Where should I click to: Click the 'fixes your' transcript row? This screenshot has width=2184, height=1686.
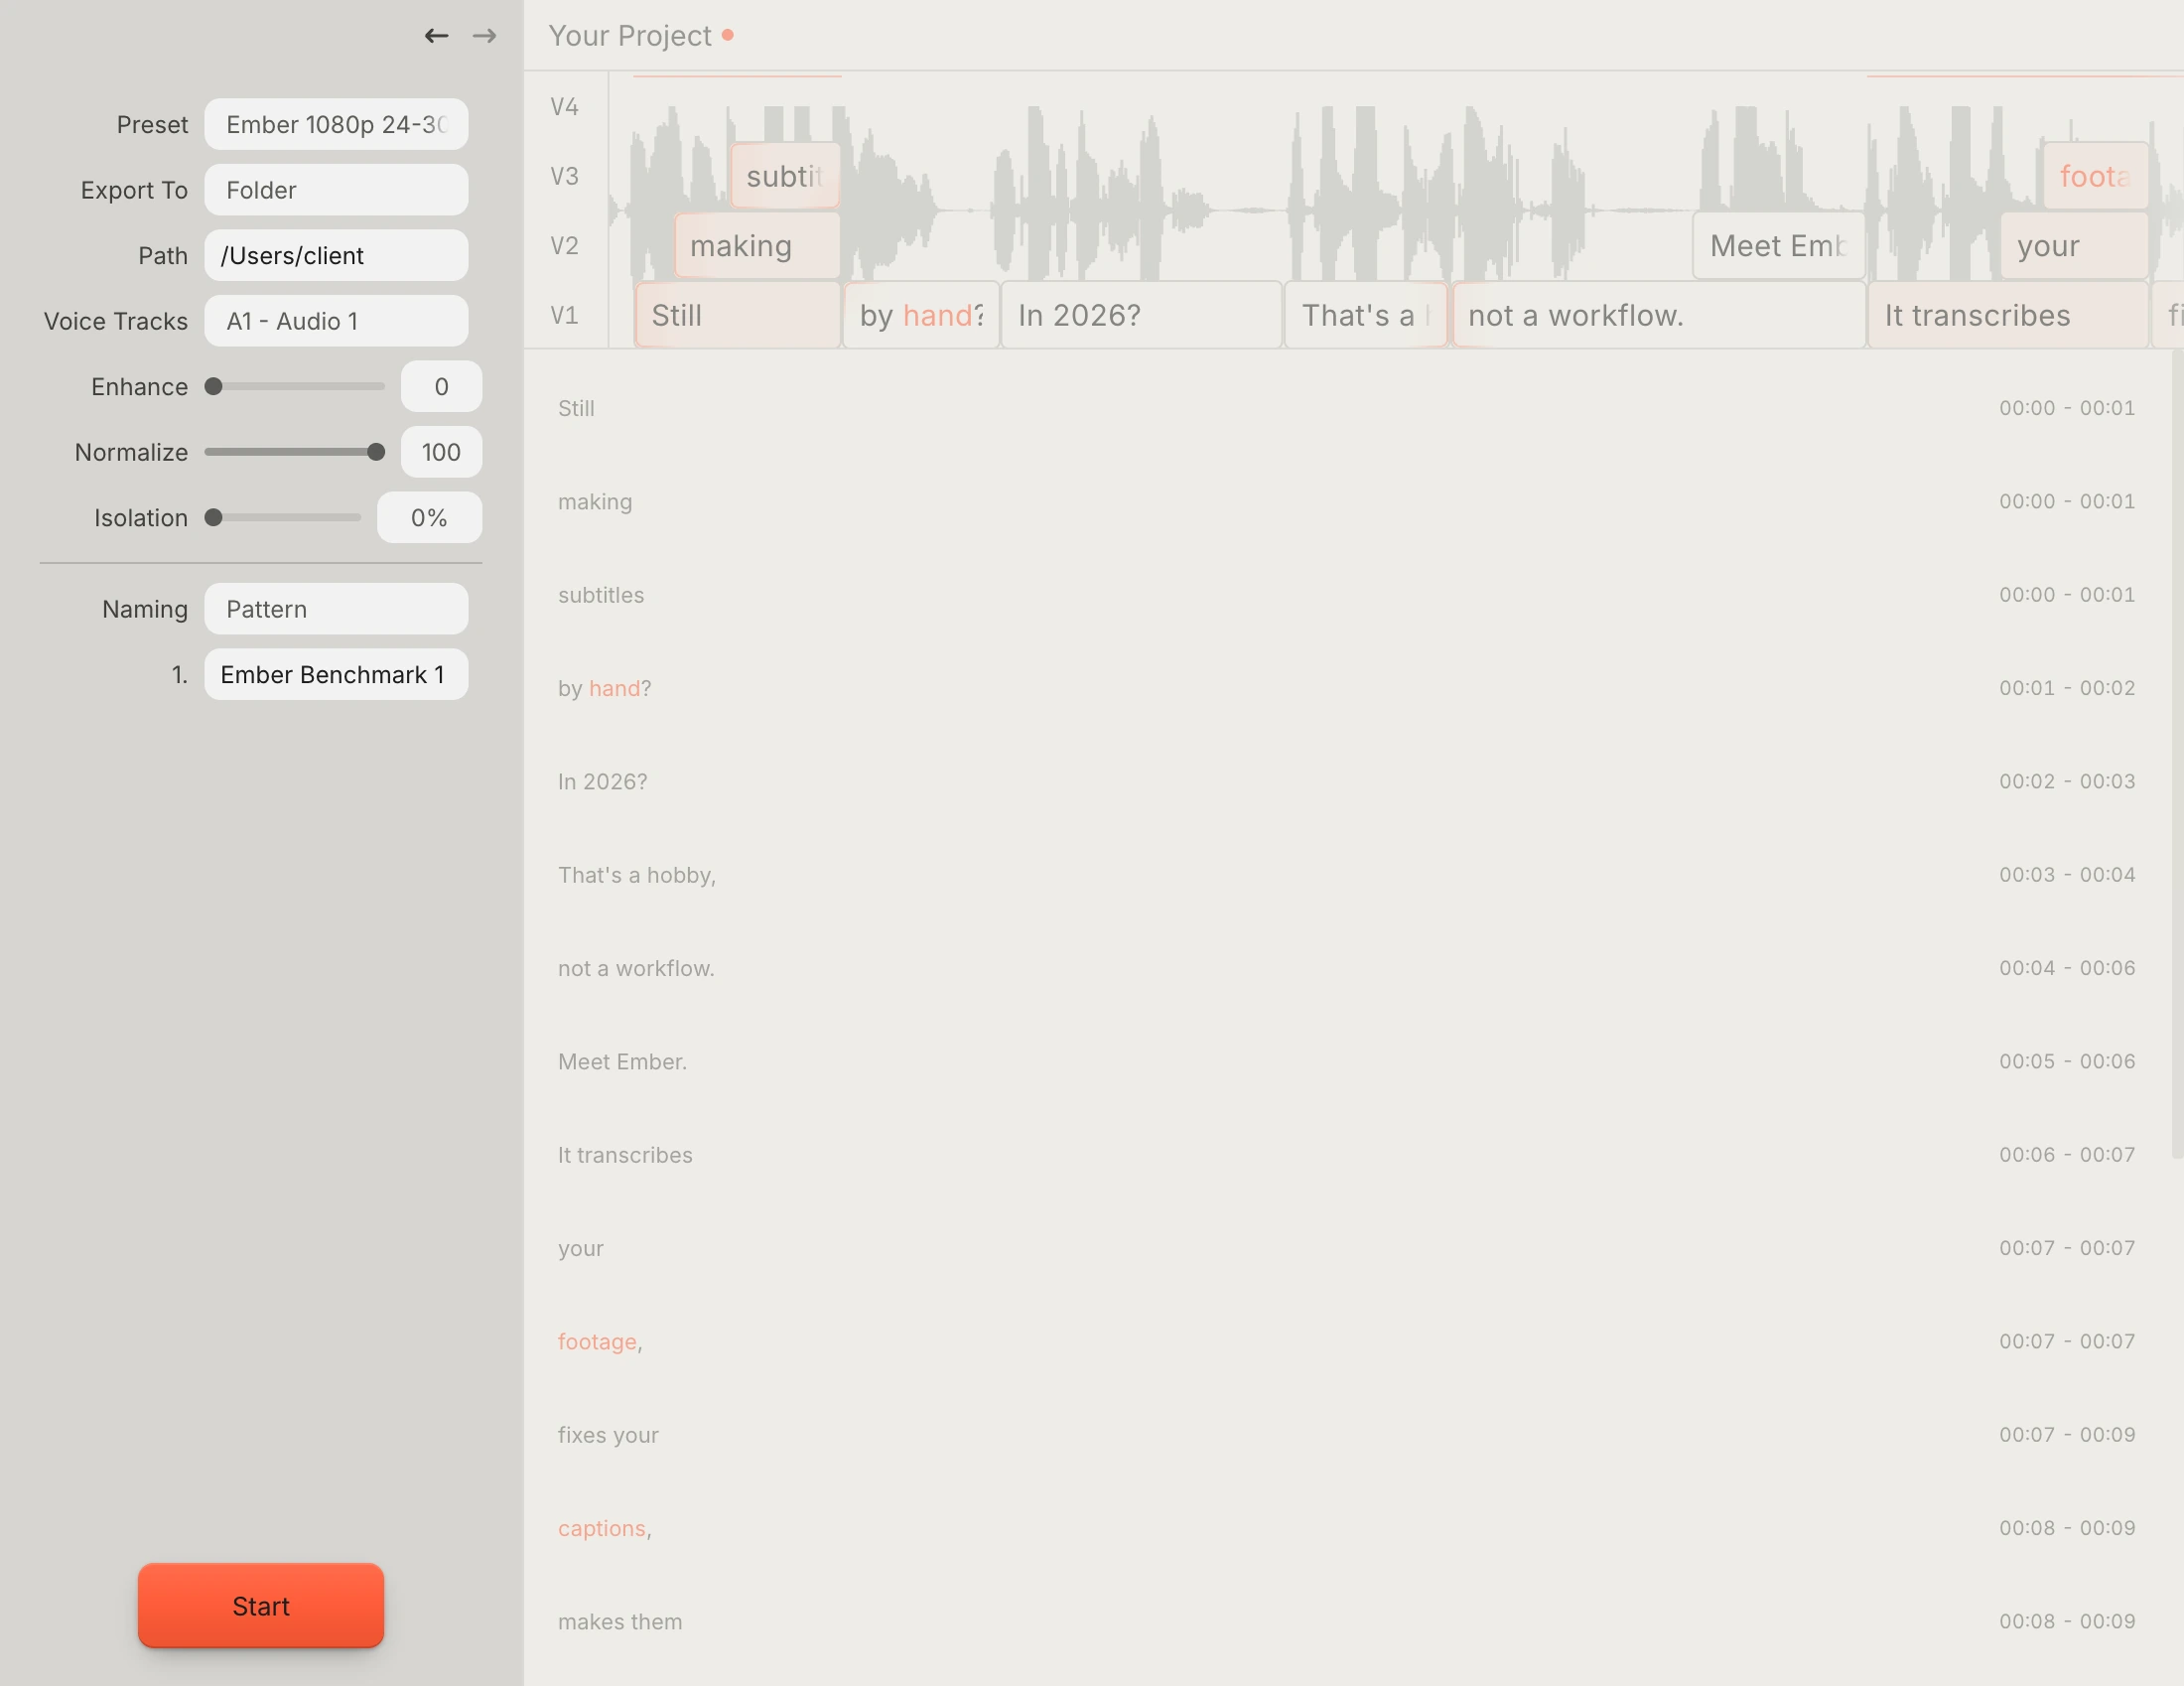click(1346, 1435)
